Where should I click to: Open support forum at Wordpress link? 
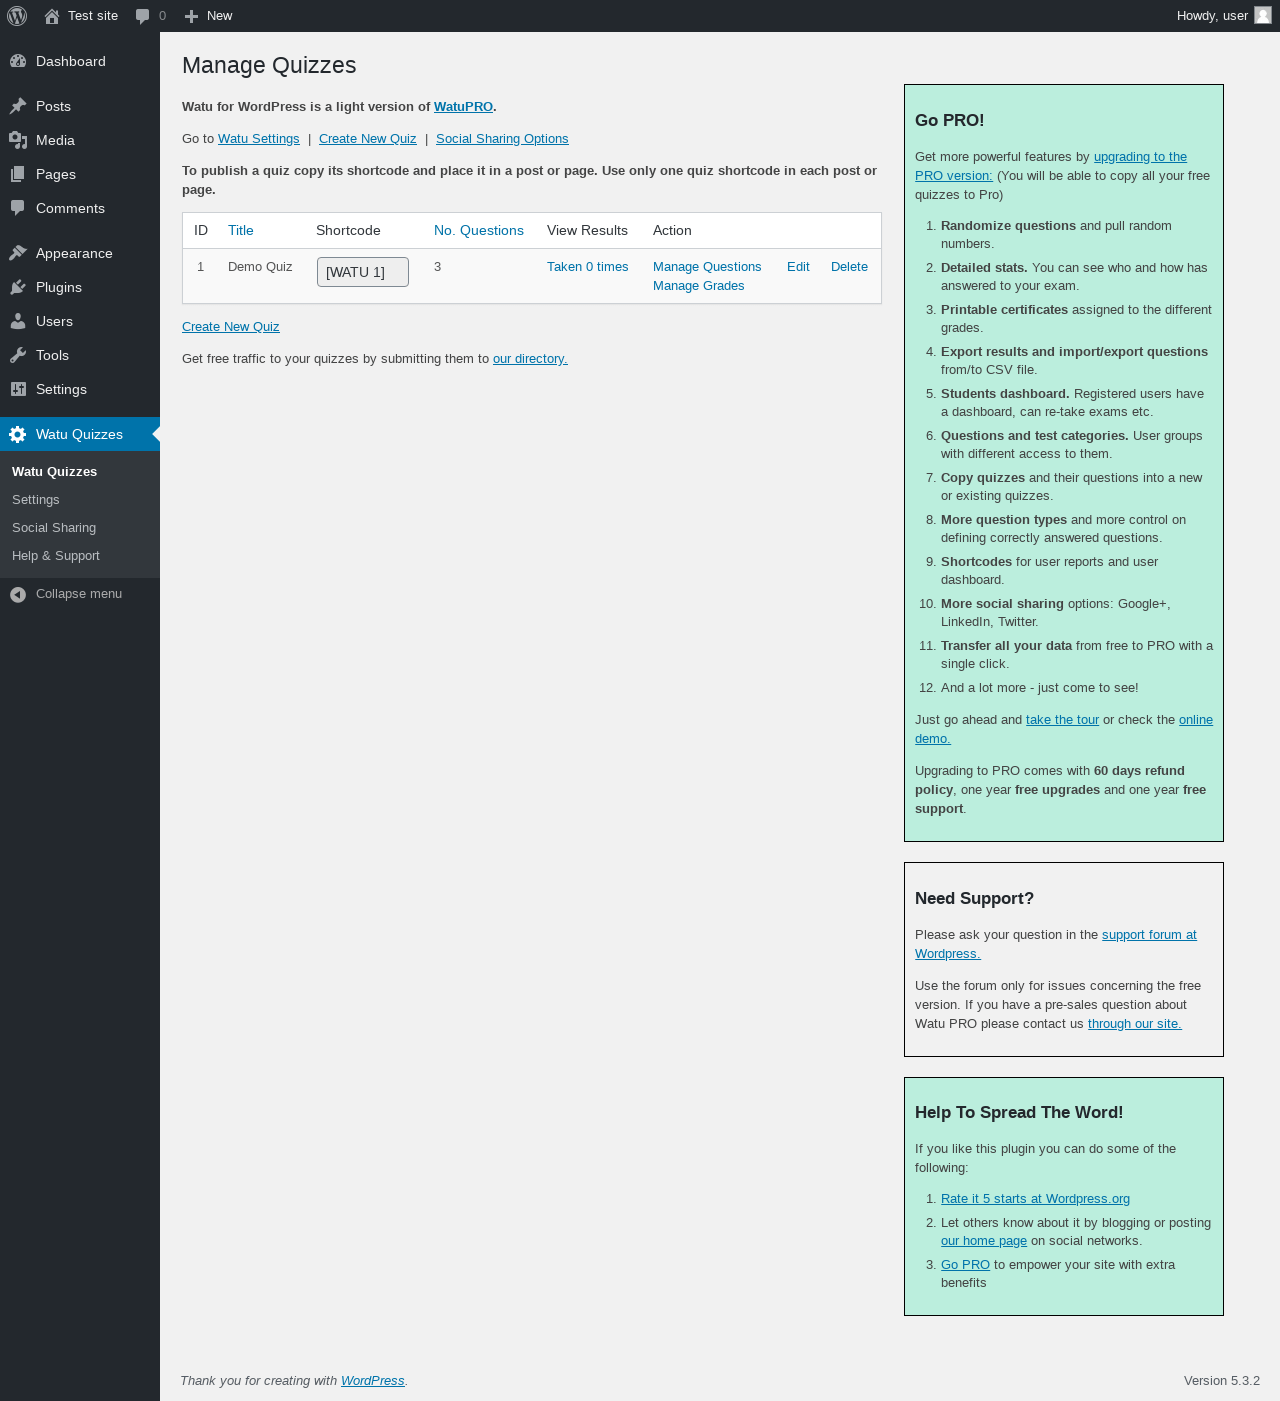pos(1149,934)
